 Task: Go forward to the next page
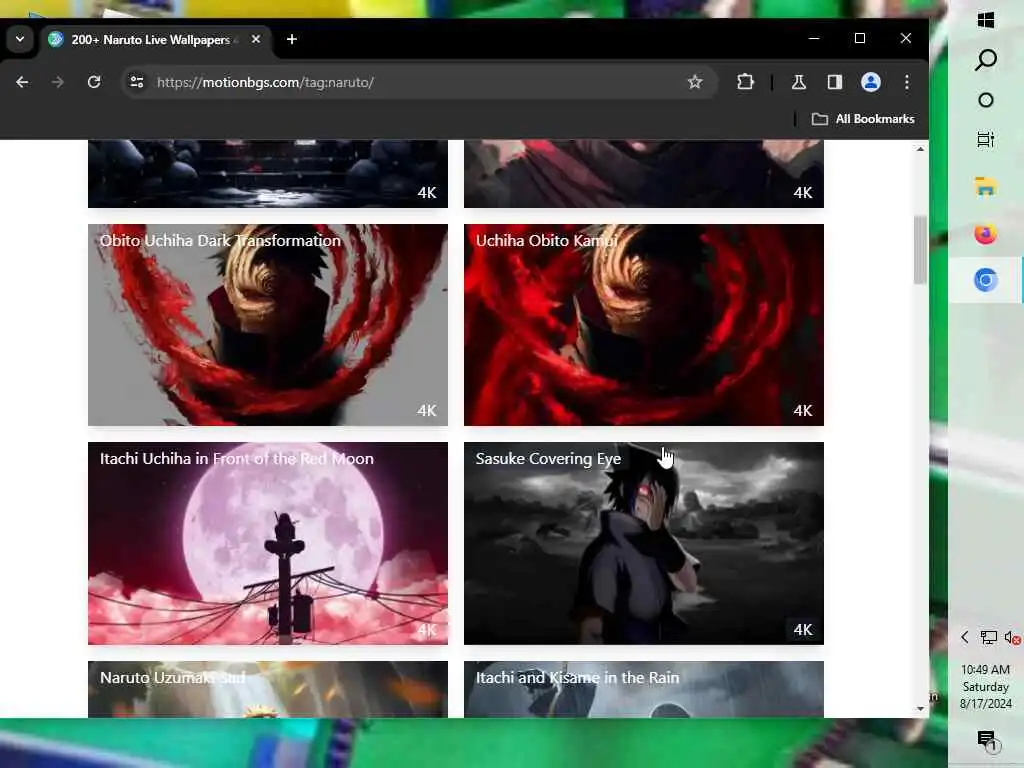[57, 82]
